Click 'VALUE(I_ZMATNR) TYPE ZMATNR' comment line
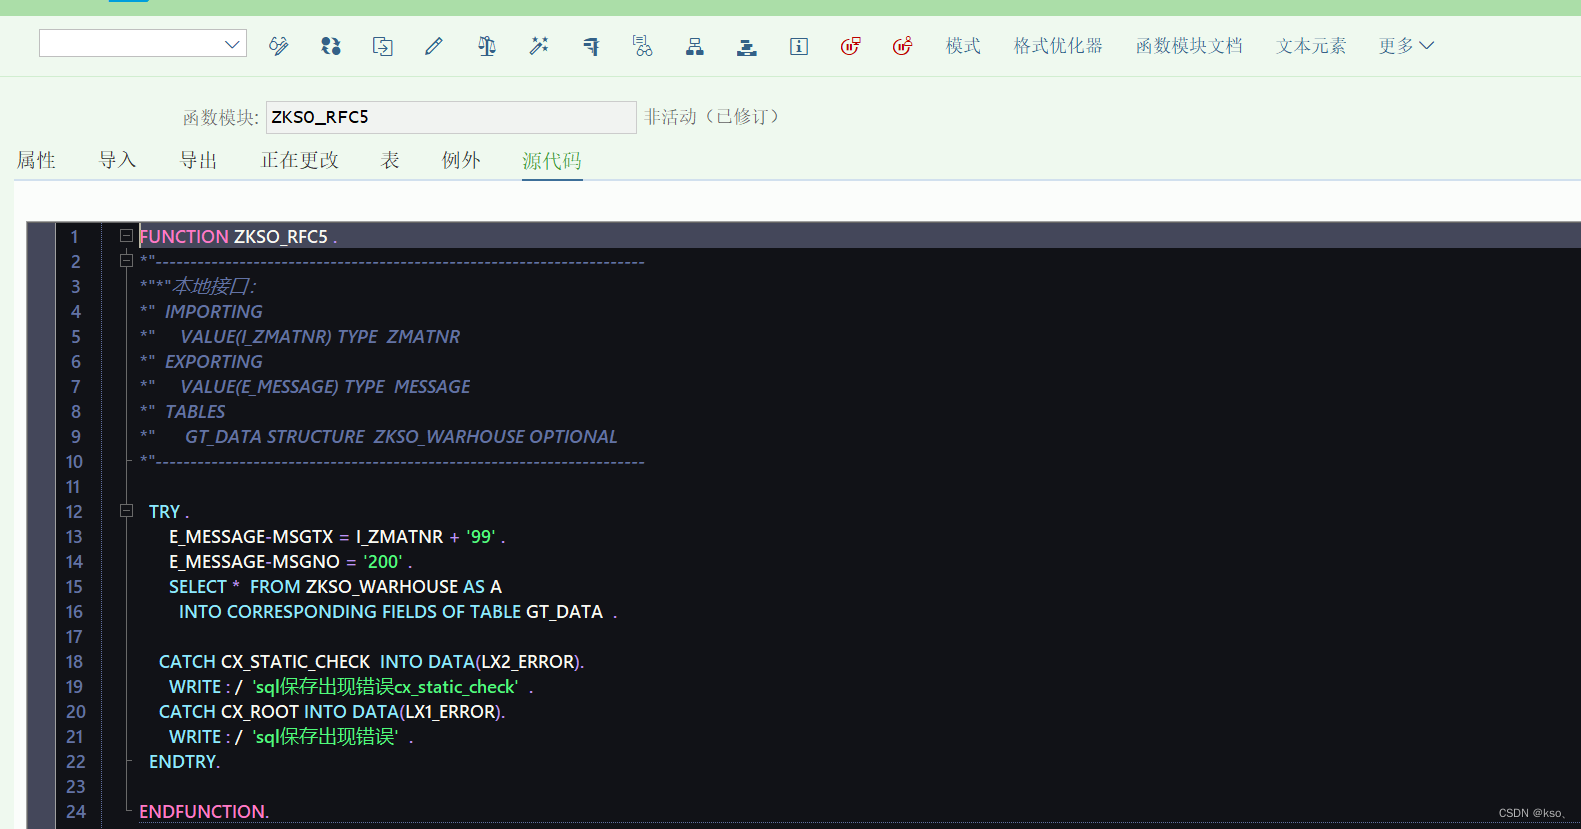 (x=320, y=337)
